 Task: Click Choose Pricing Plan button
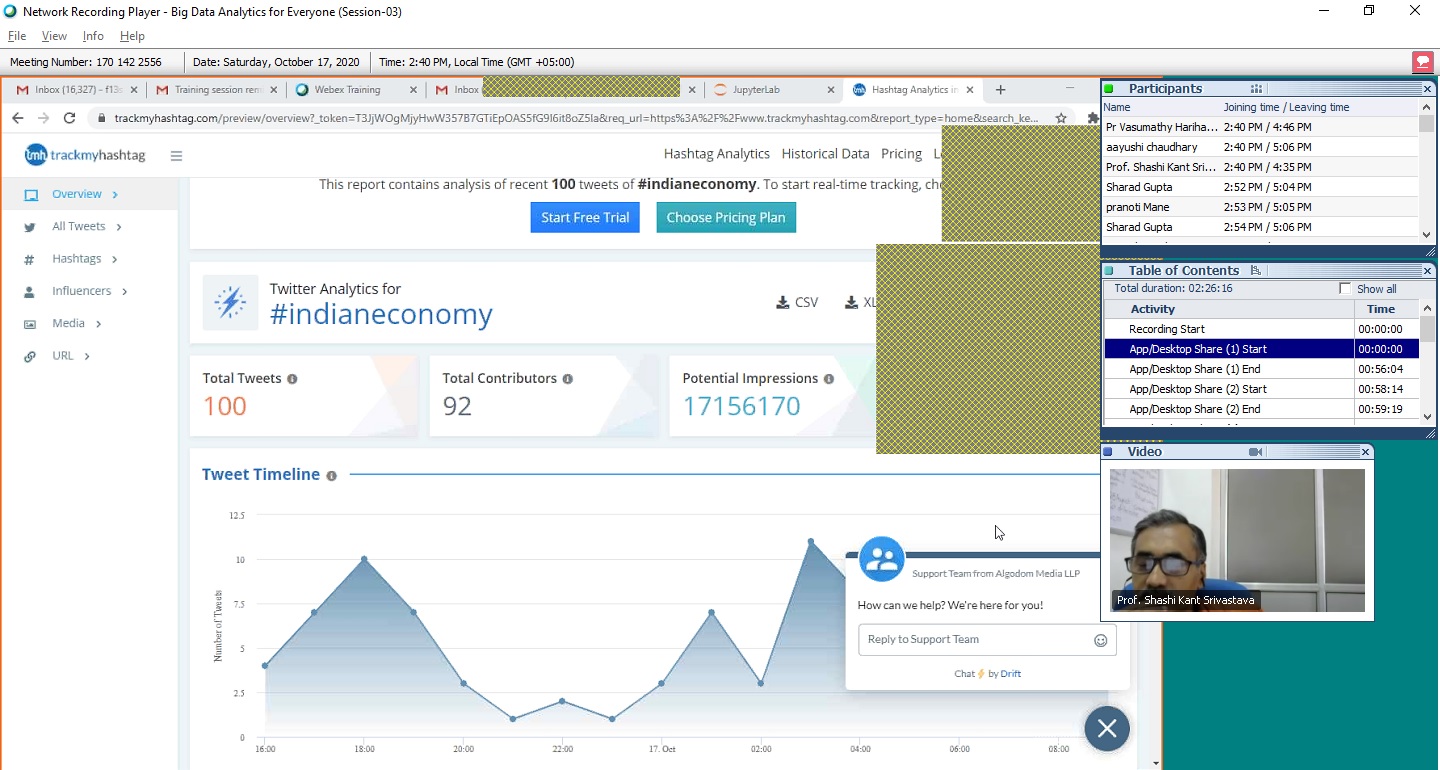726,217
